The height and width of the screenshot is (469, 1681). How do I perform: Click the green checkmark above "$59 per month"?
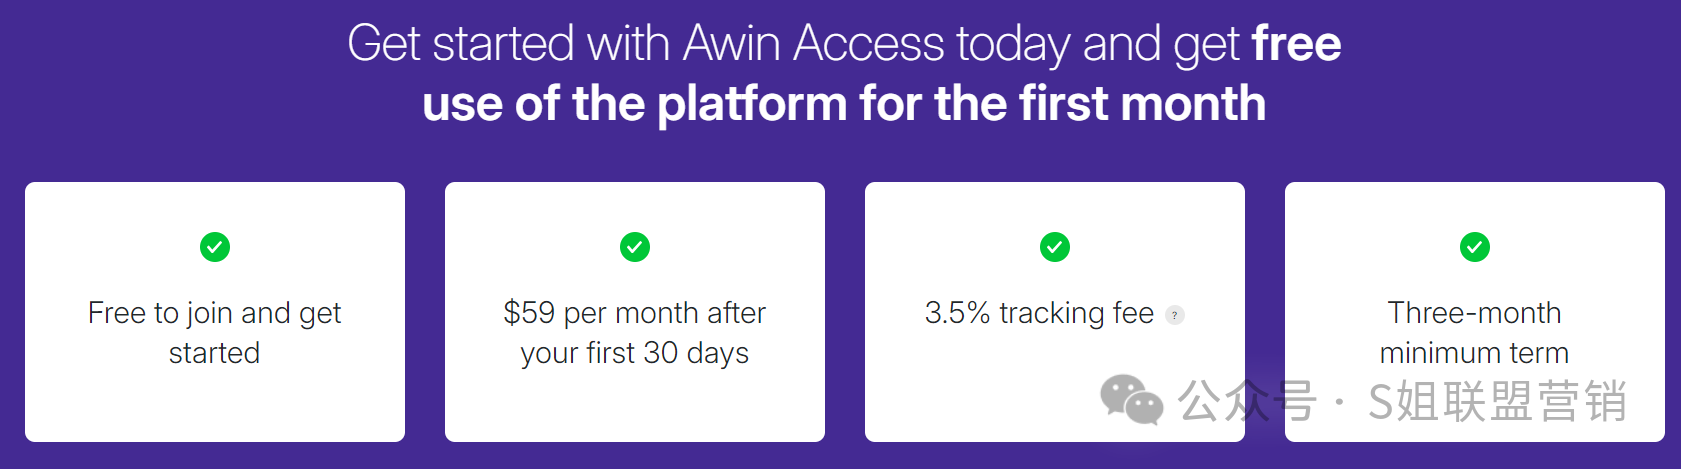635,247
